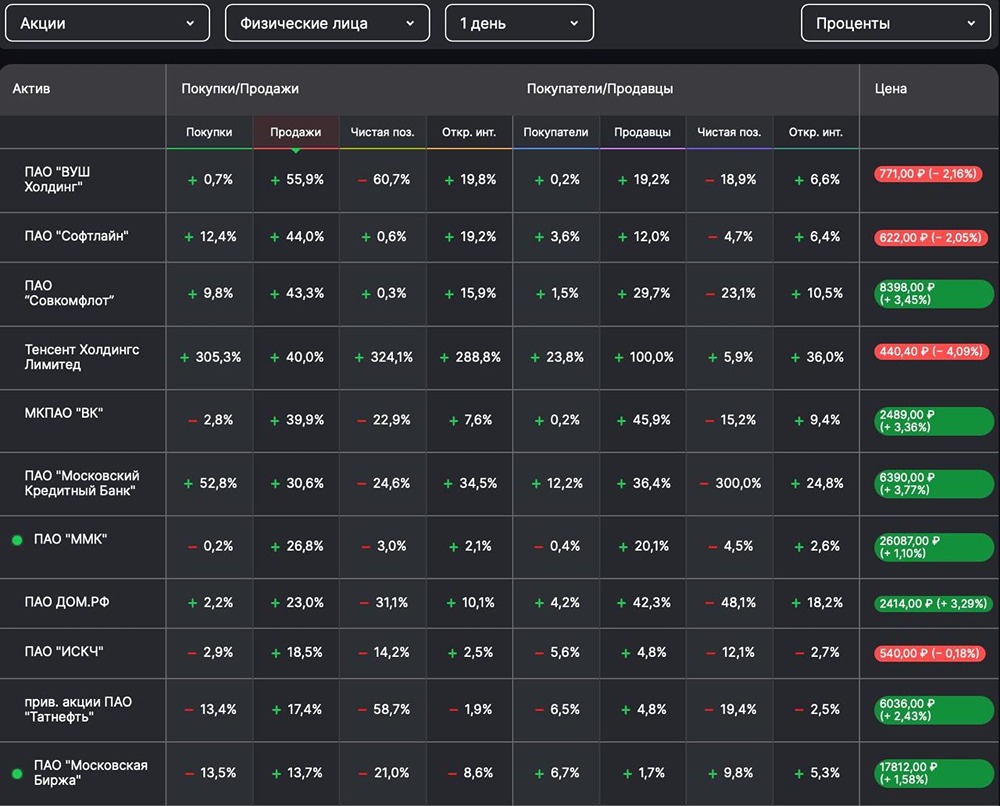Click the − 60,7% net position cell
This screenshot has width=1000, height=806.
(383, 180)
